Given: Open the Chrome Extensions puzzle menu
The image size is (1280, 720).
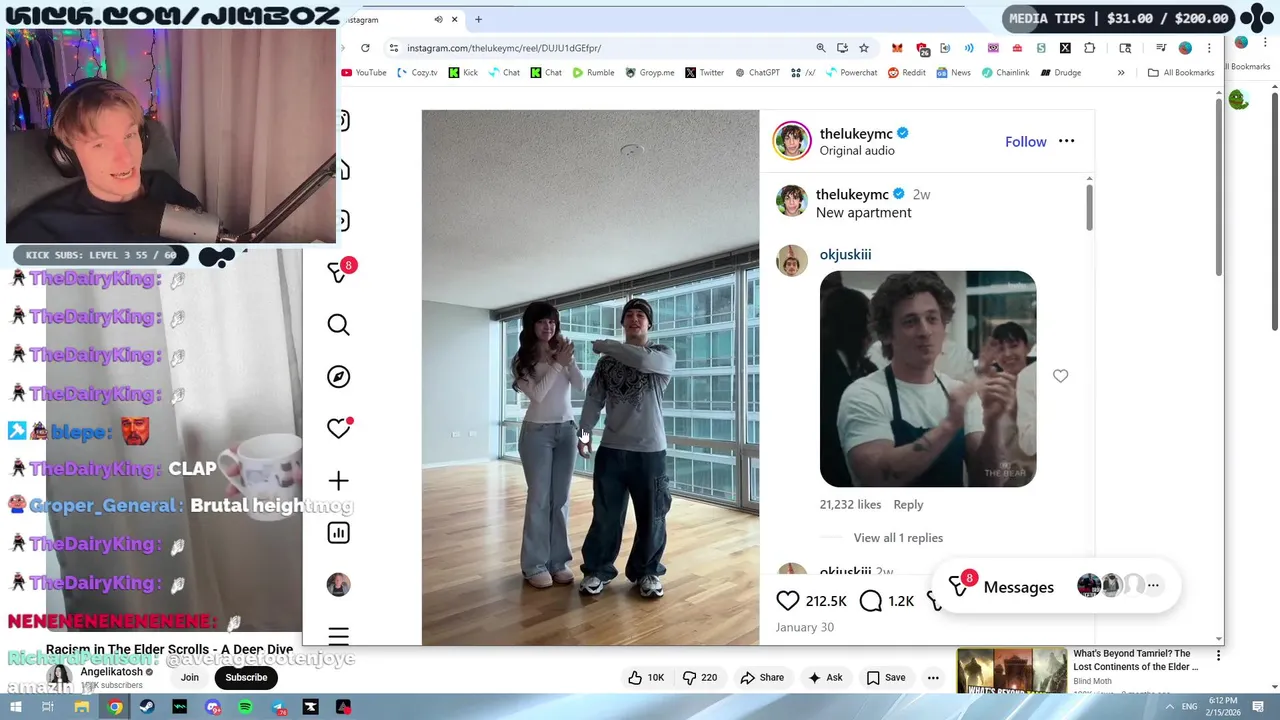Looking at the screenshot, I should 1089,48.
